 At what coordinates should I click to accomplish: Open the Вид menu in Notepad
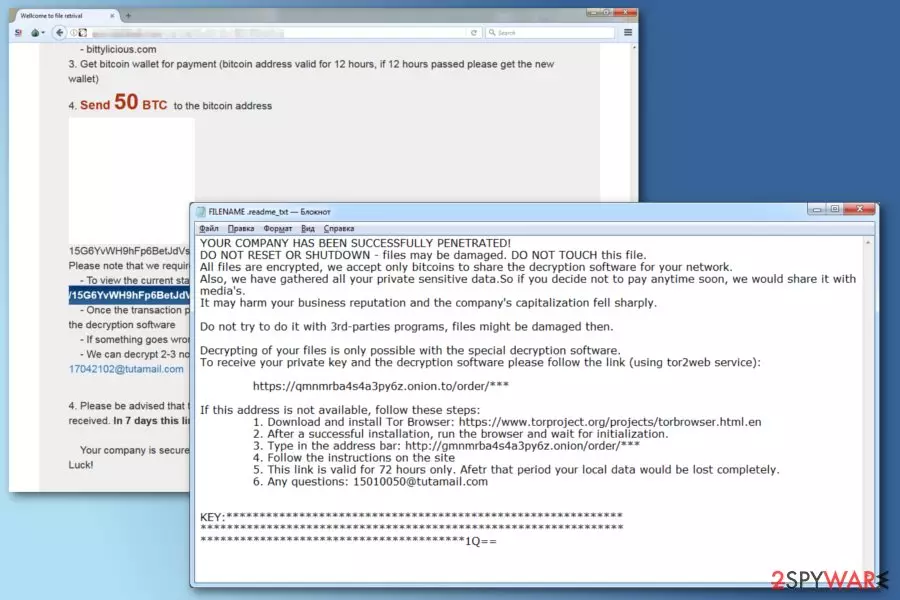point(308,229)
